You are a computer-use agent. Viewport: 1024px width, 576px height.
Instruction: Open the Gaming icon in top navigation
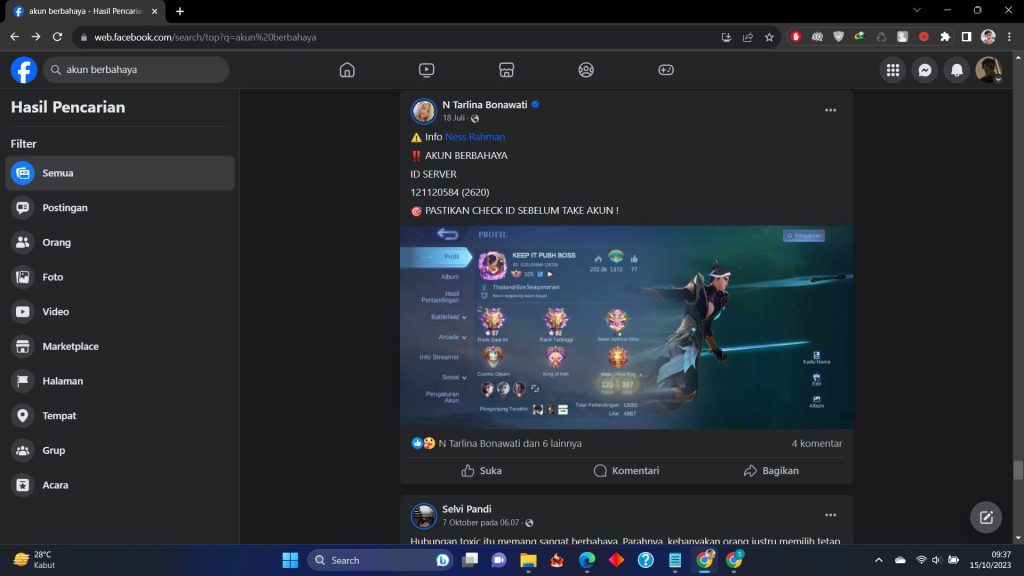(x=665, y=70)
